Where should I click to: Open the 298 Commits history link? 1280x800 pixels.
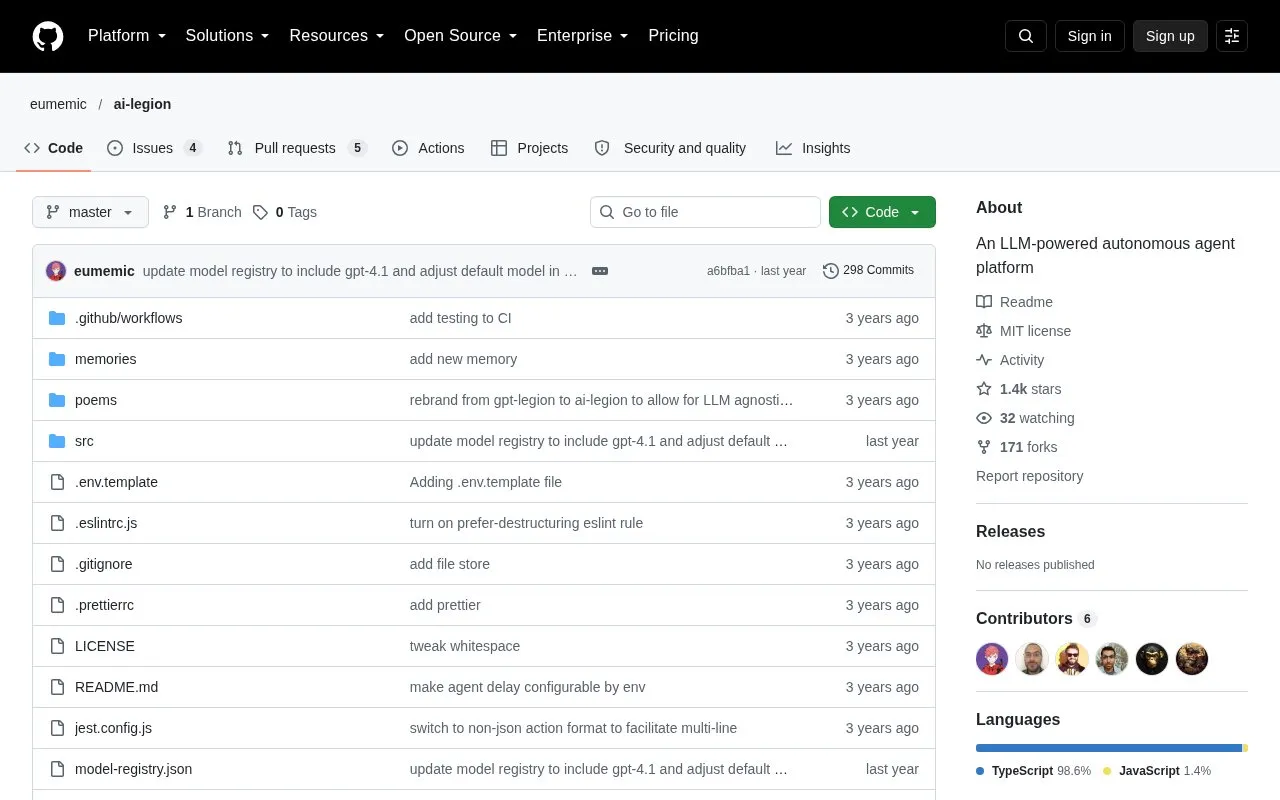pyautogui.click(x=868, y=270)
